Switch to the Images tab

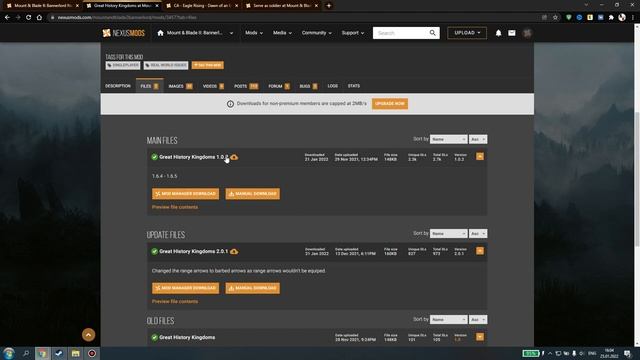(x=180, y=86)
